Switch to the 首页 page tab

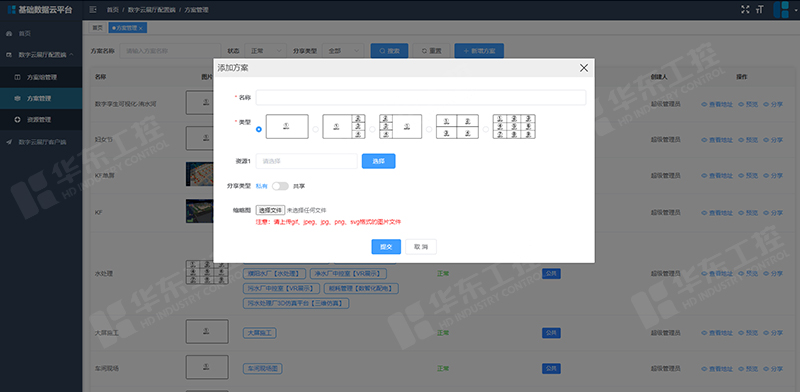[x=97, y=28]
